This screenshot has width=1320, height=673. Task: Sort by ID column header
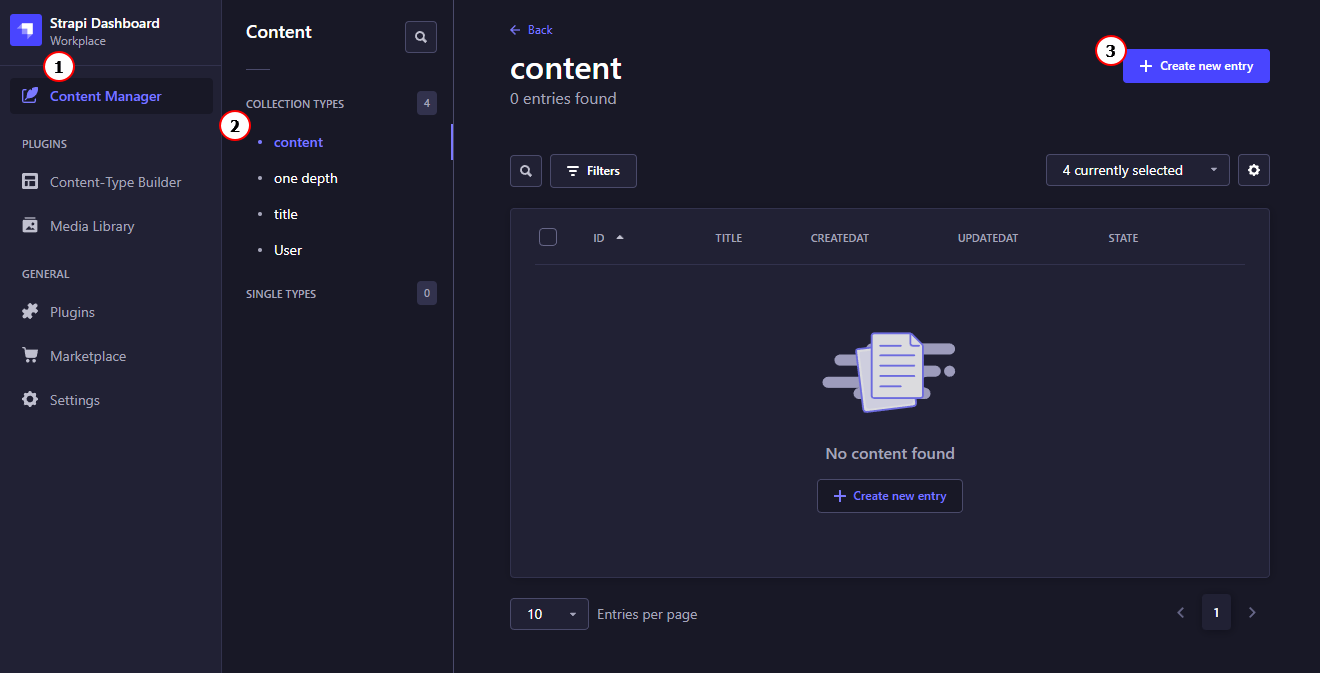[x=599, y=238]
